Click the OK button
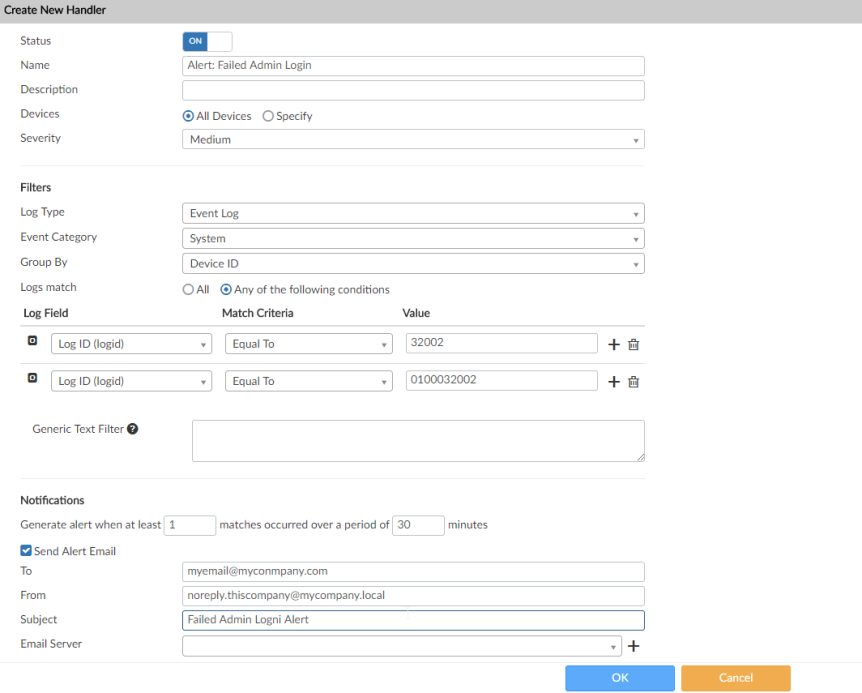The image size is (862, 693). point(619,678)
